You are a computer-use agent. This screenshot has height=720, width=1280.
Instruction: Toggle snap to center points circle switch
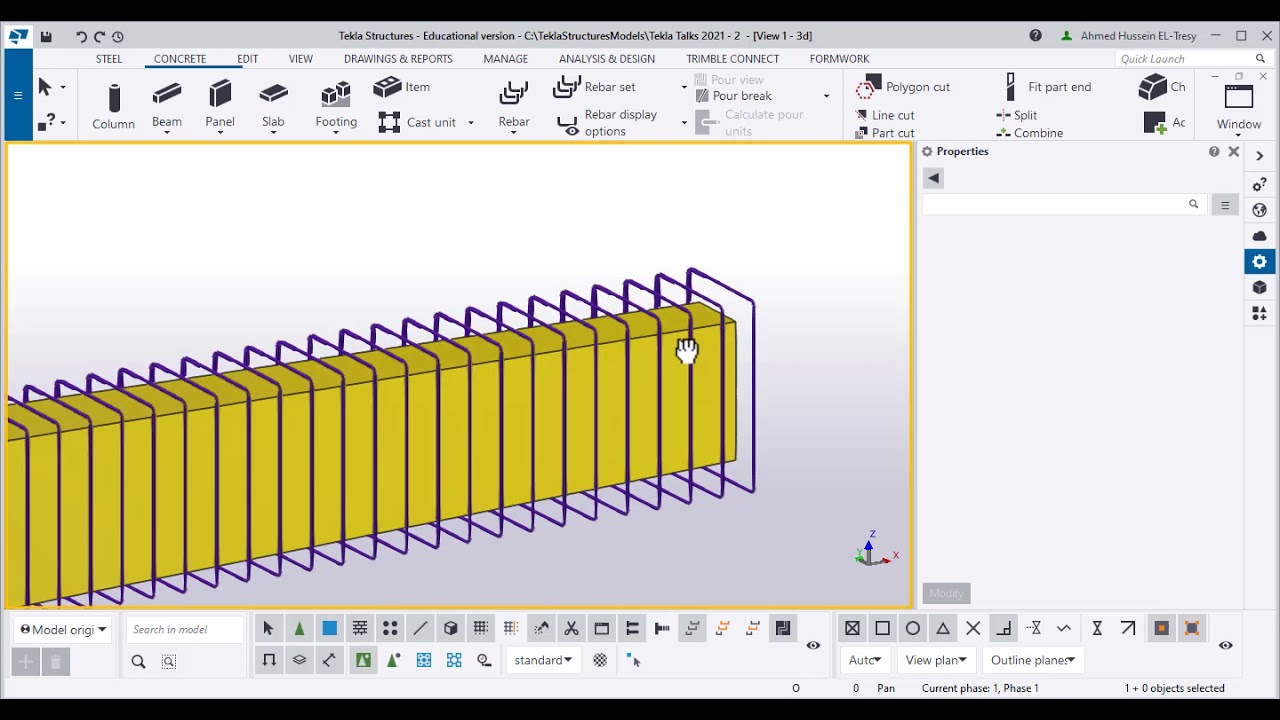[x=913, y=628]
